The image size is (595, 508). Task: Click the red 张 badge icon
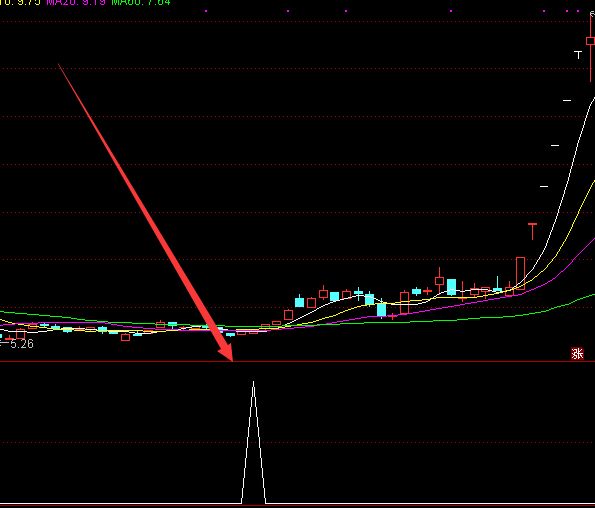pos(577,354)
